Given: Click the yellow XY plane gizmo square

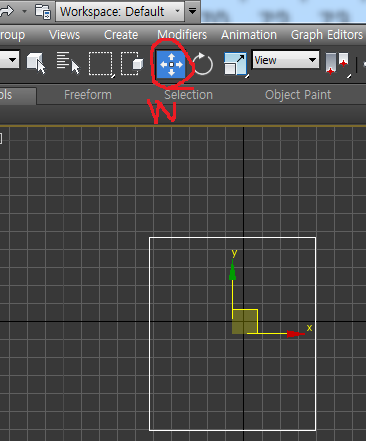Looking at the screenshot, I should pyautogui.click(x=245, y=322).
